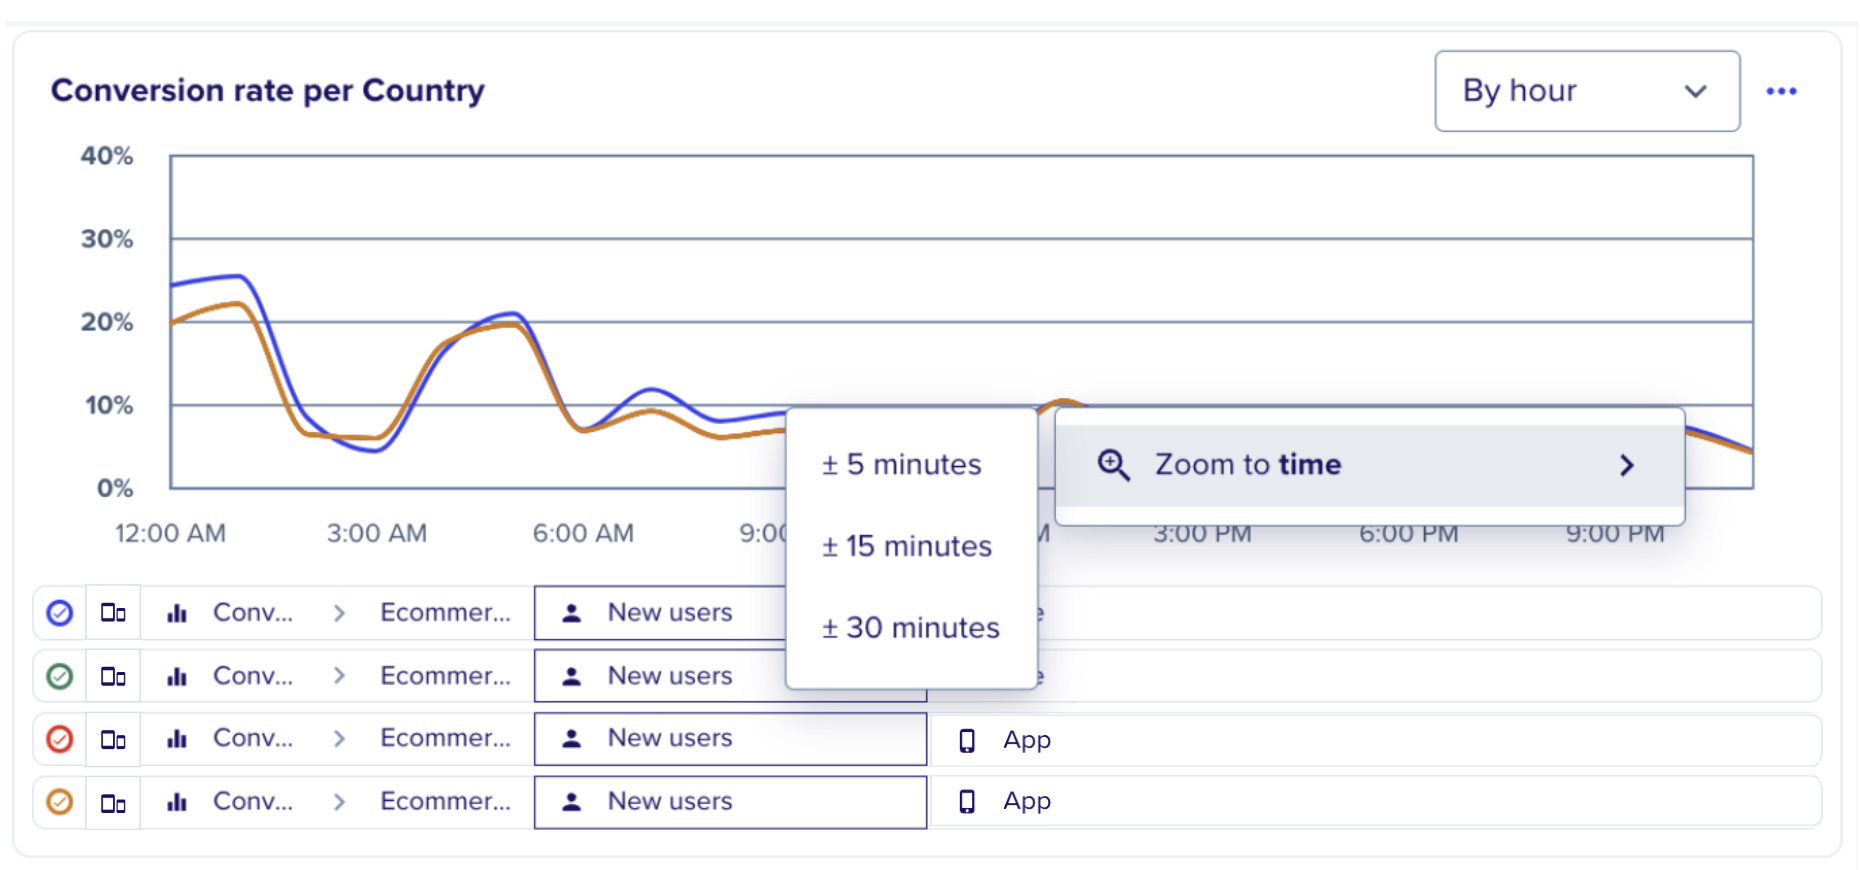Click the 20% axis label

(106, 322)
